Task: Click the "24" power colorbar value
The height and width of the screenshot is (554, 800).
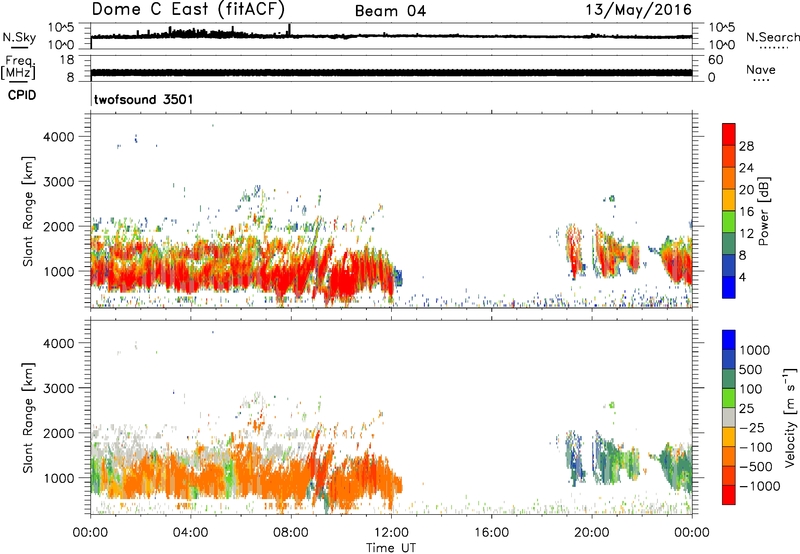Action: tap(746, 168)
